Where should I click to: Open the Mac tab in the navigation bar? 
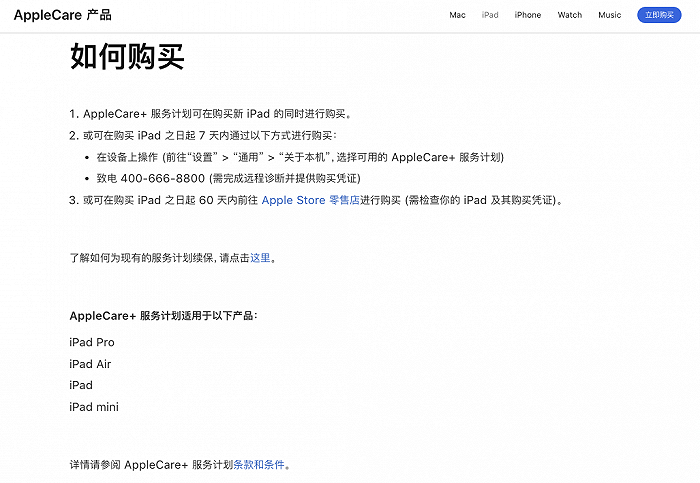click(x=457, y=15)
